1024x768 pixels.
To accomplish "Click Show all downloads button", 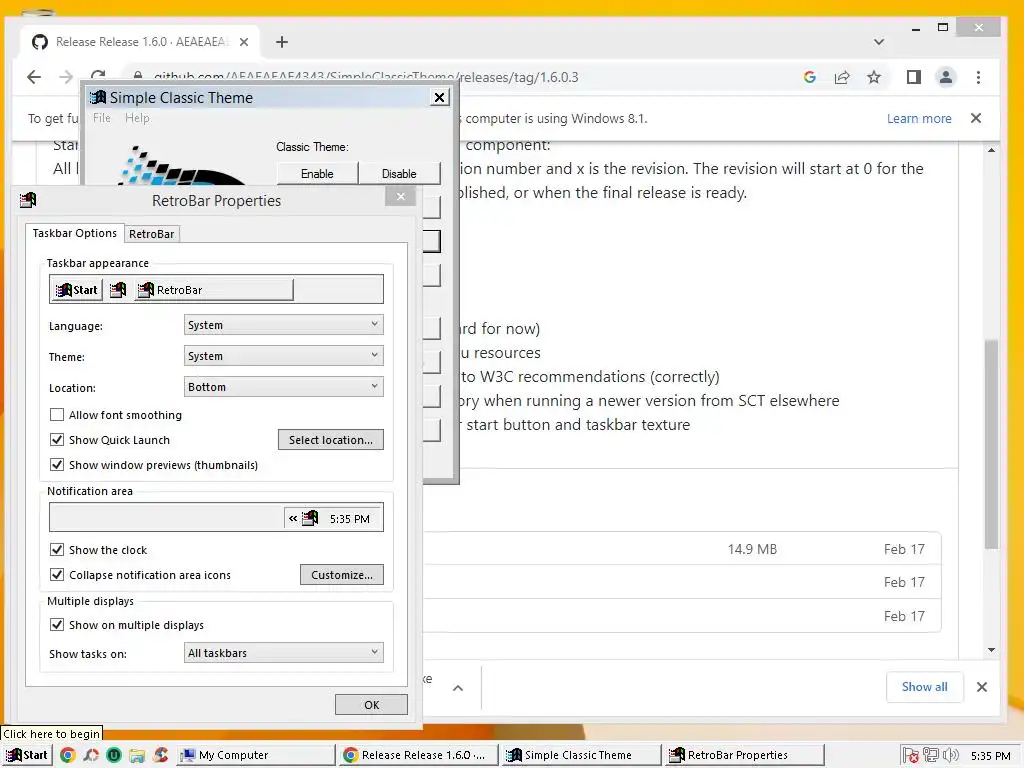I will (924, 687).
